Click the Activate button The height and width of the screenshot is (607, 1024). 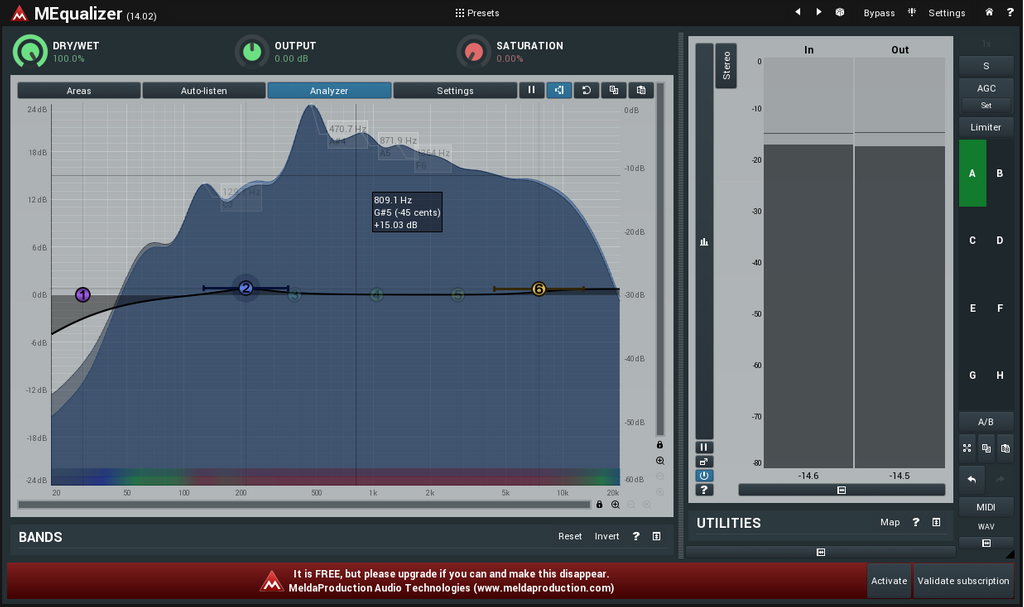(x=889, y=581)
